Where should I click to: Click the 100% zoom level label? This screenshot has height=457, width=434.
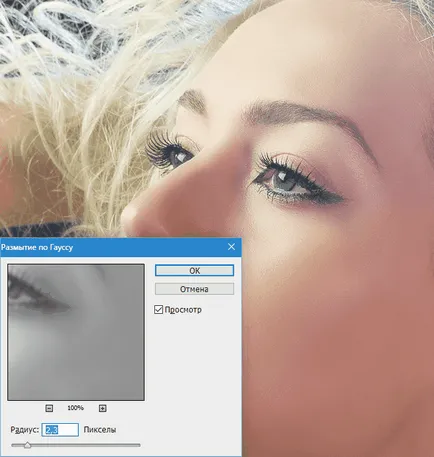point(76,408)
